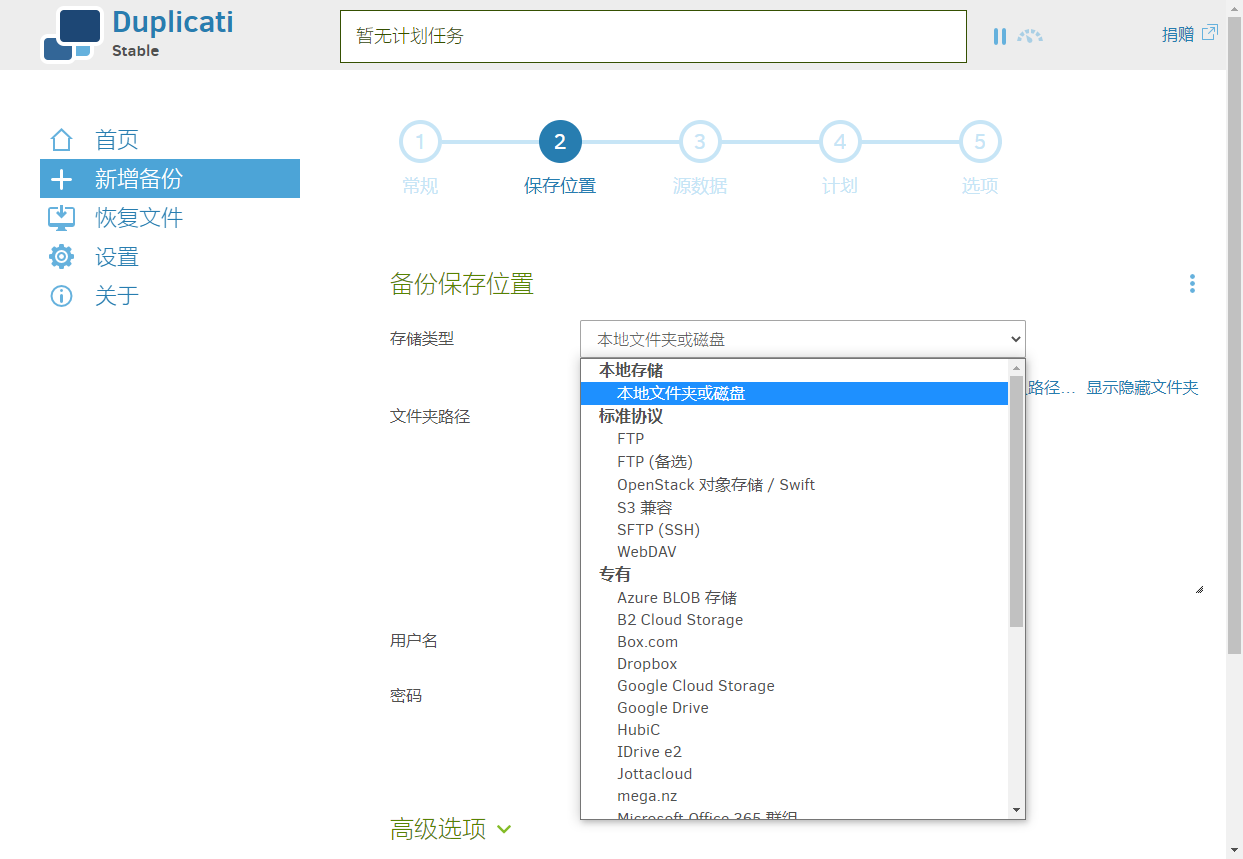Open 恢复文件 restore icon in the sidebar

pos(61,218)
